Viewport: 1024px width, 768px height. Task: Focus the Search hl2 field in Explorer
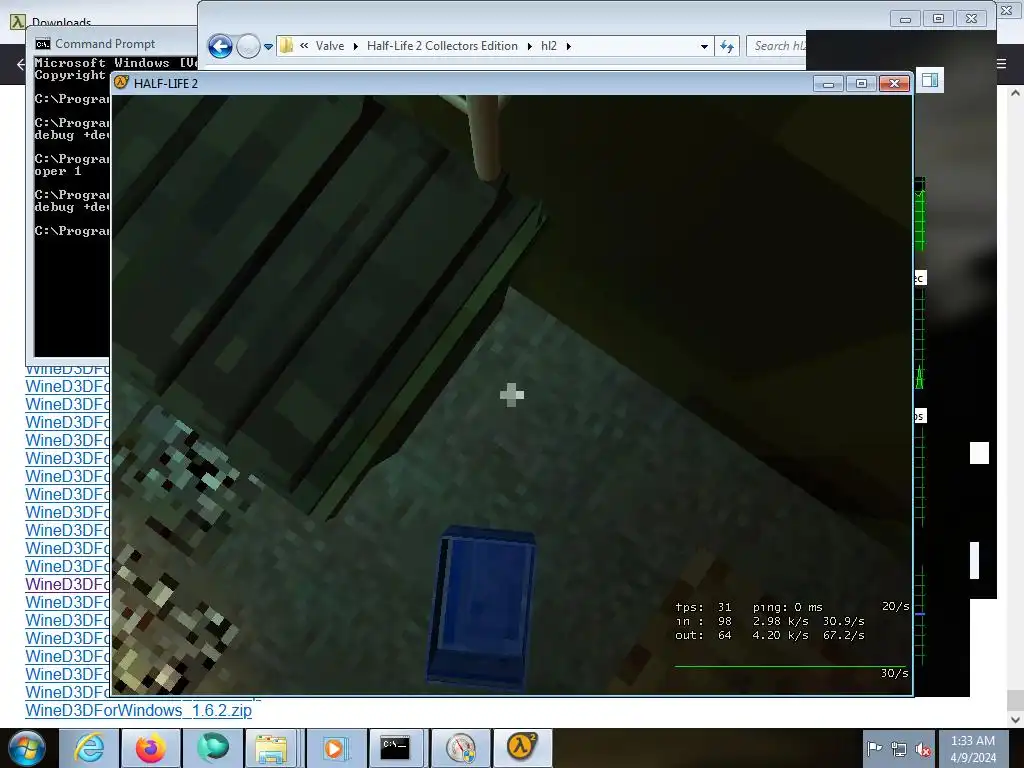tap(776, 46)
